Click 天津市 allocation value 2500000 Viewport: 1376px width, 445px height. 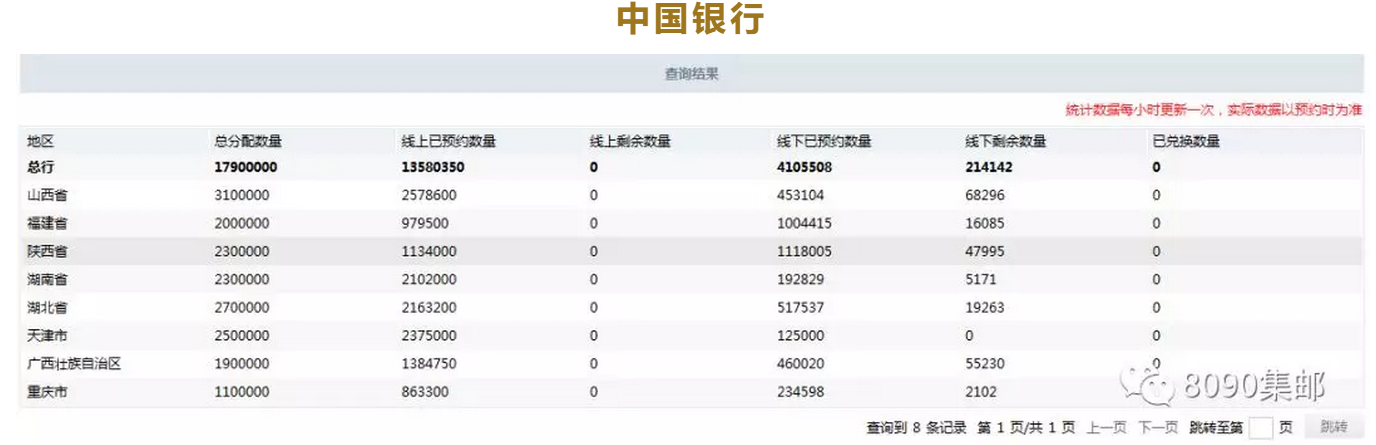(x=242, y=335)
